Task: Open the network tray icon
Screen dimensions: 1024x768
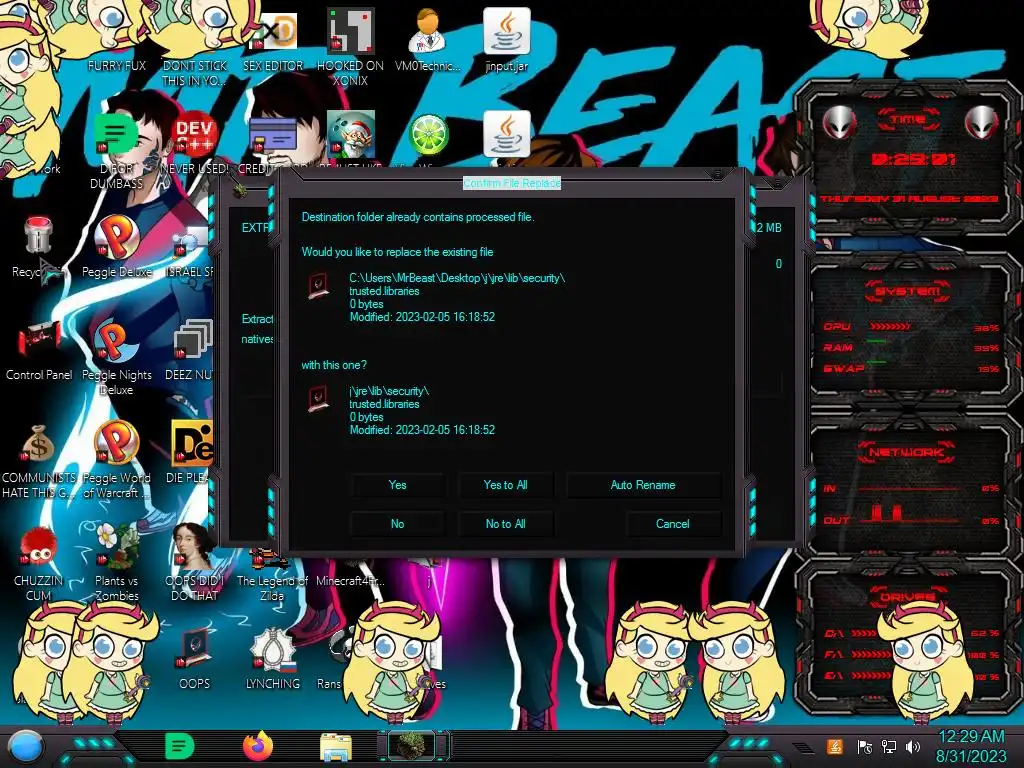Action: pos(889,746)
